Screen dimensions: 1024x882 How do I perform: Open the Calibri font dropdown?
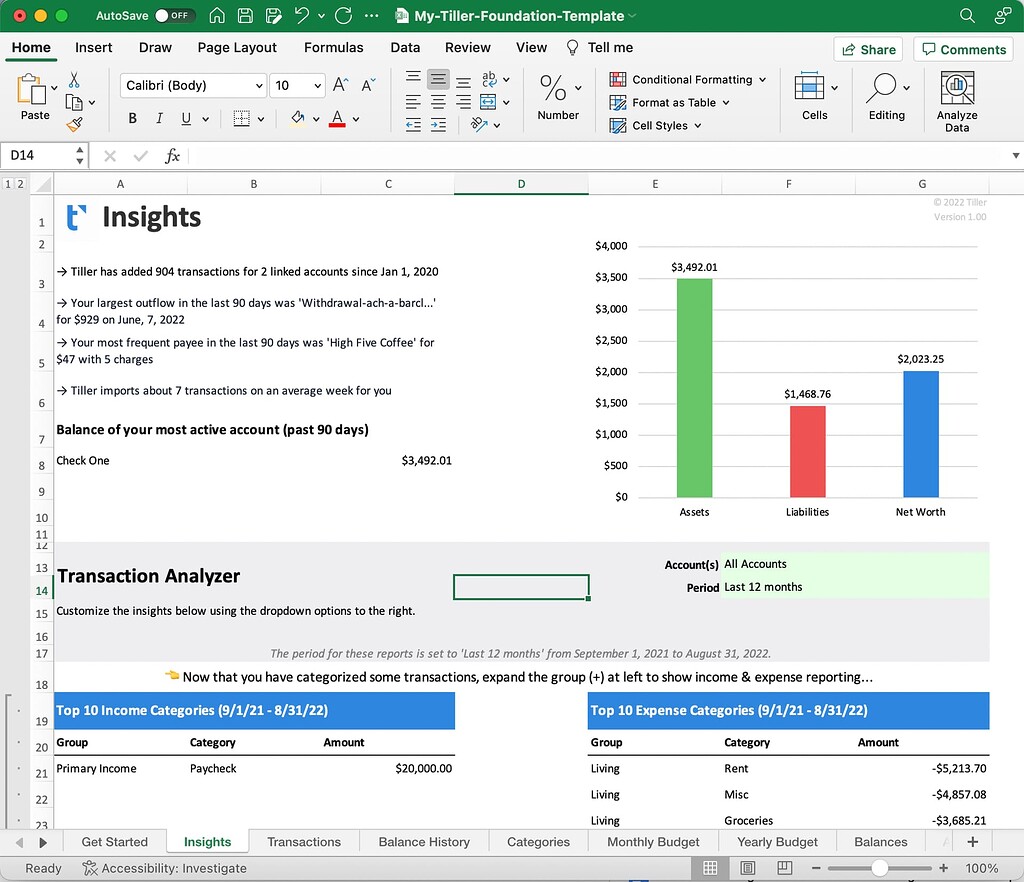tap(258, 85)
